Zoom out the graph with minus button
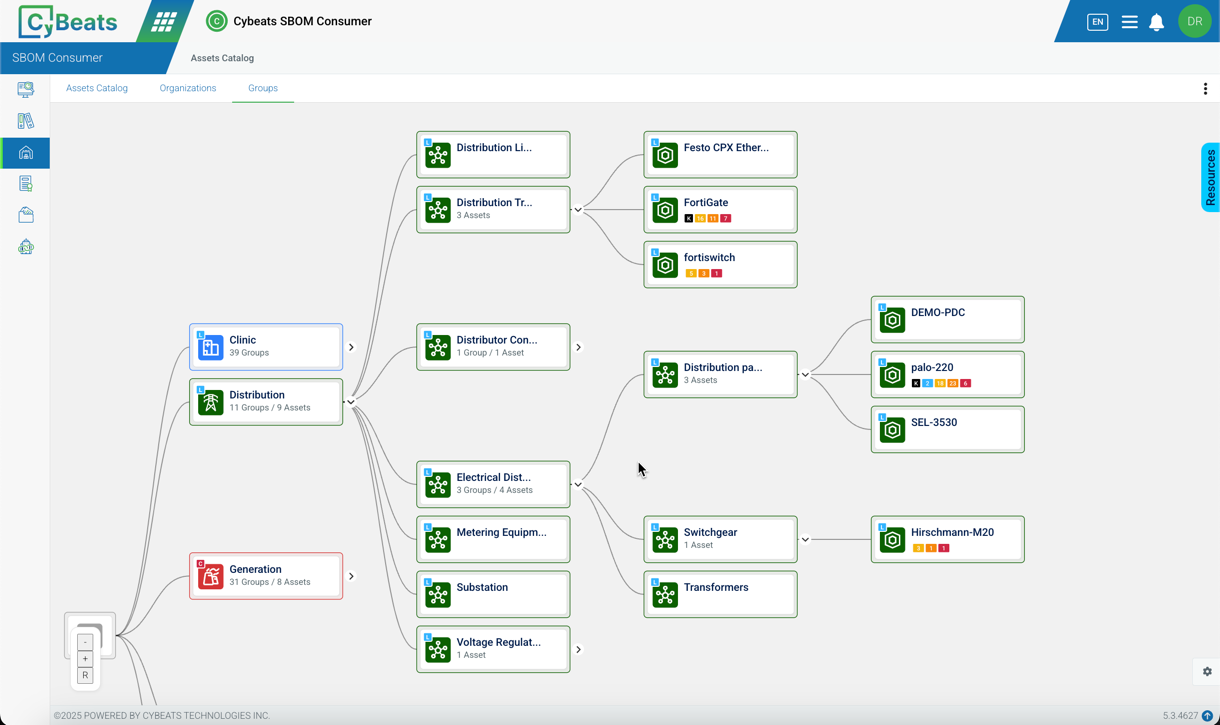 point(85,642)
